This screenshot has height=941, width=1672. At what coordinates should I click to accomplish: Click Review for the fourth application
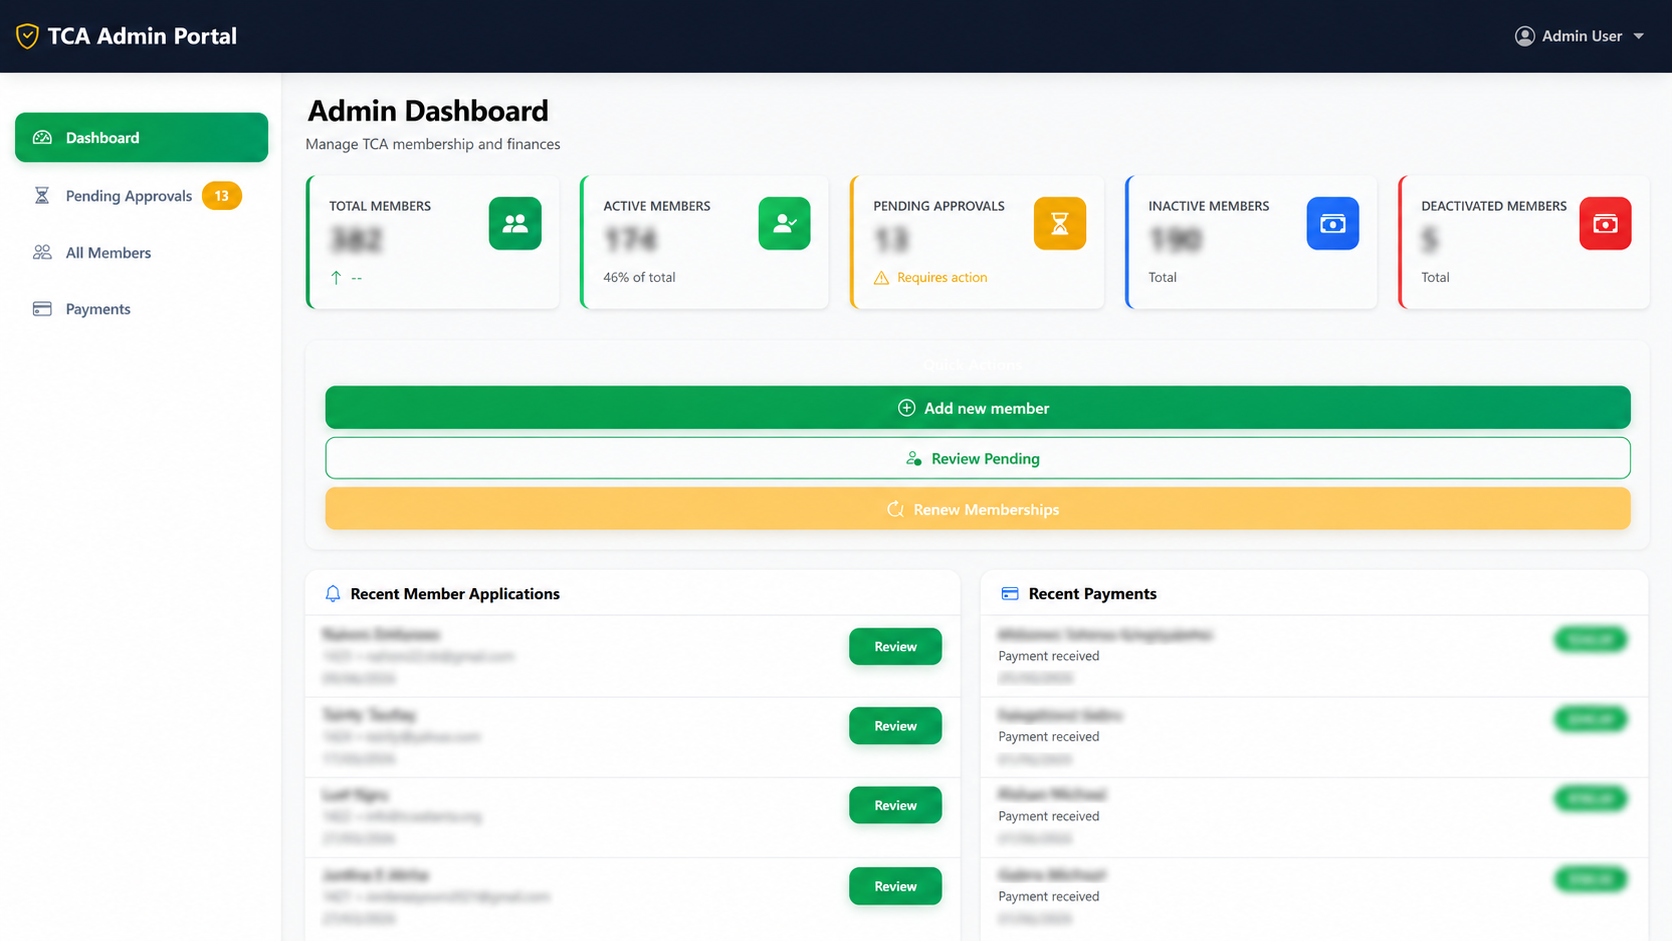click(x=895, y=886)
